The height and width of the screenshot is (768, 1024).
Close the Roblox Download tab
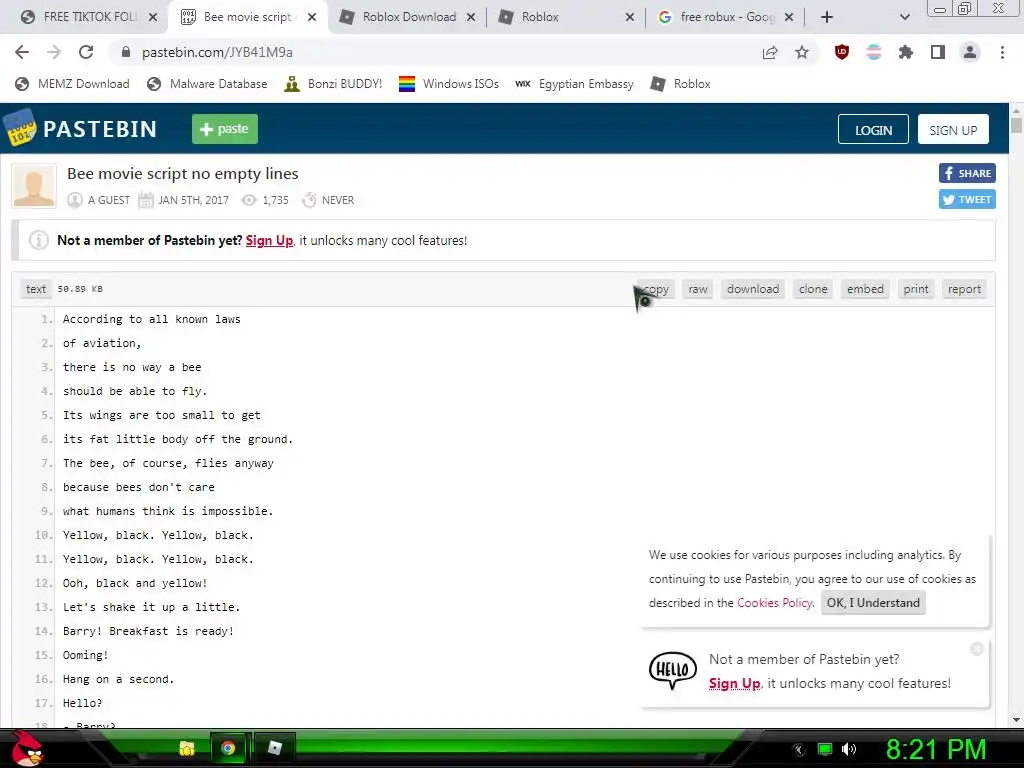pos(471,18)
